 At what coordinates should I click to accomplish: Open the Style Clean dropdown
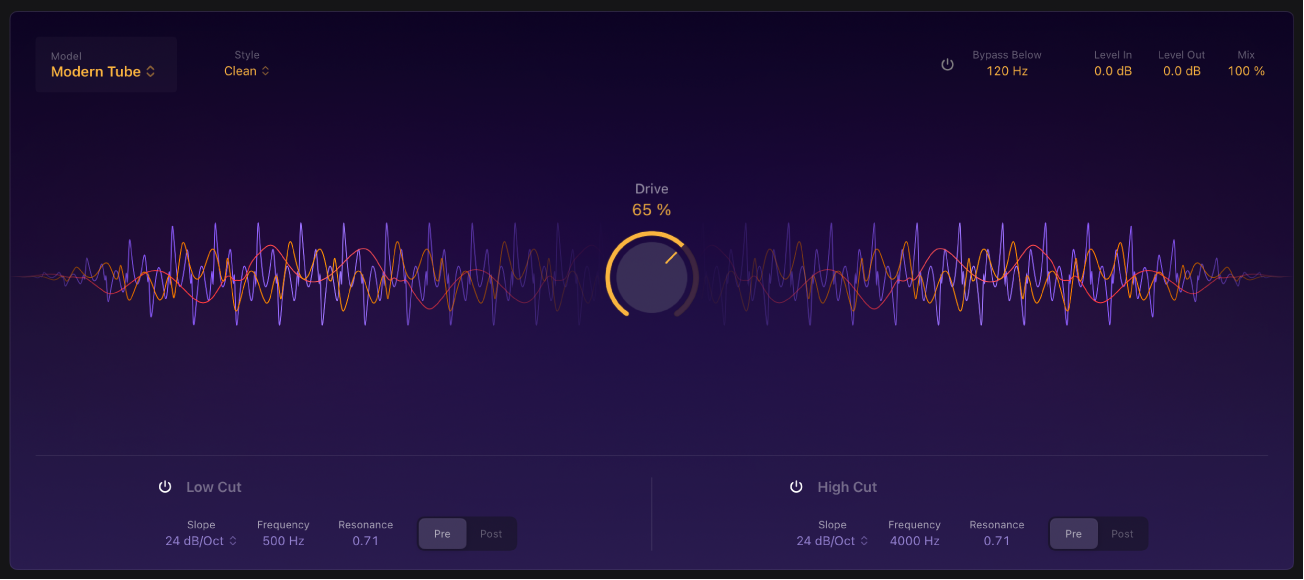coord(247,72)
